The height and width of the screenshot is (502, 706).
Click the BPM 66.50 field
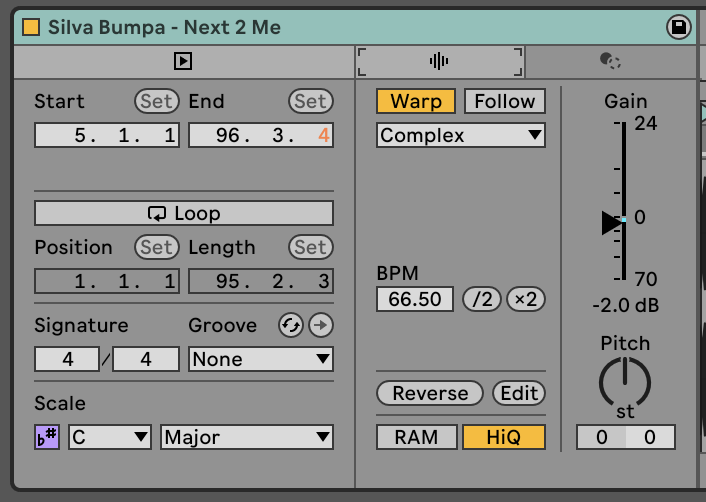click(415, 299)
